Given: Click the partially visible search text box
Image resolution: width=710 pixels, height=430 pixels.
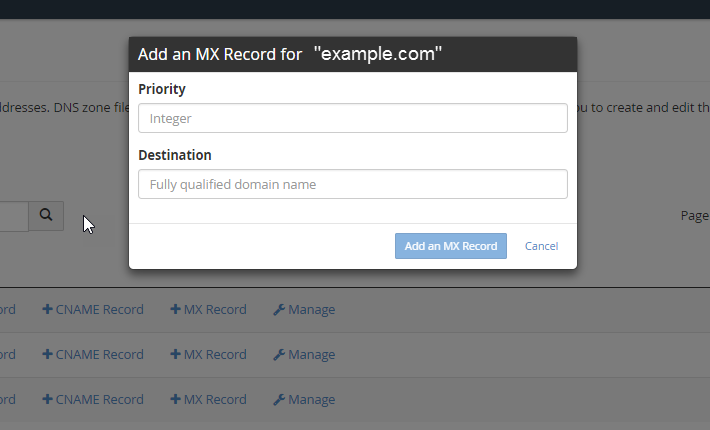Looking at the screenshot, I should [12, 215].
